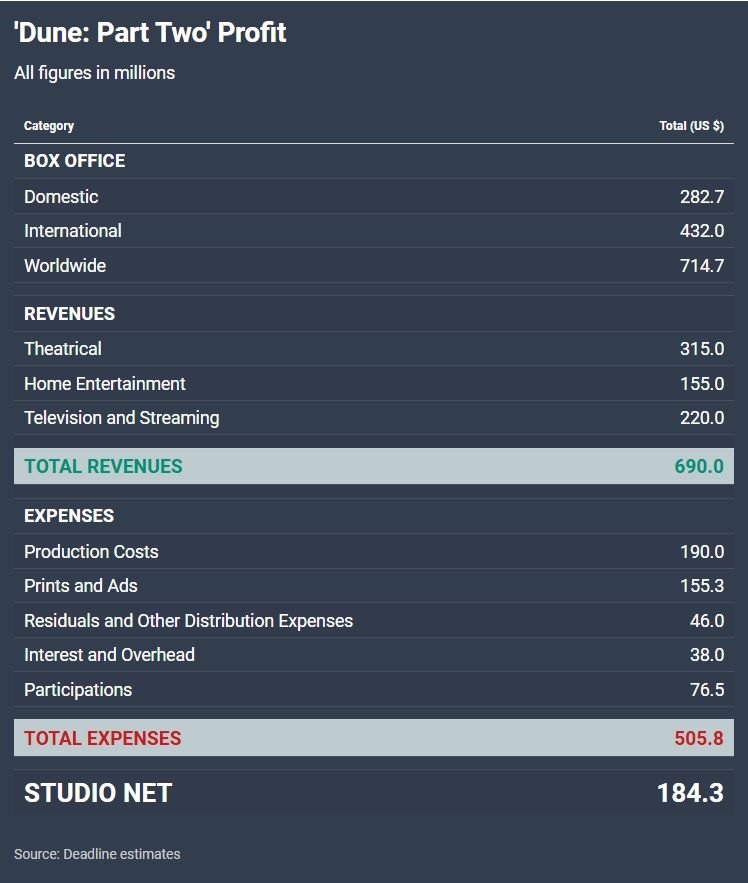The width and height of the screenshot is (748, 883).
Task: Click the Prints and Ads label
Action: pyautogui.click(x=81, y=586)
